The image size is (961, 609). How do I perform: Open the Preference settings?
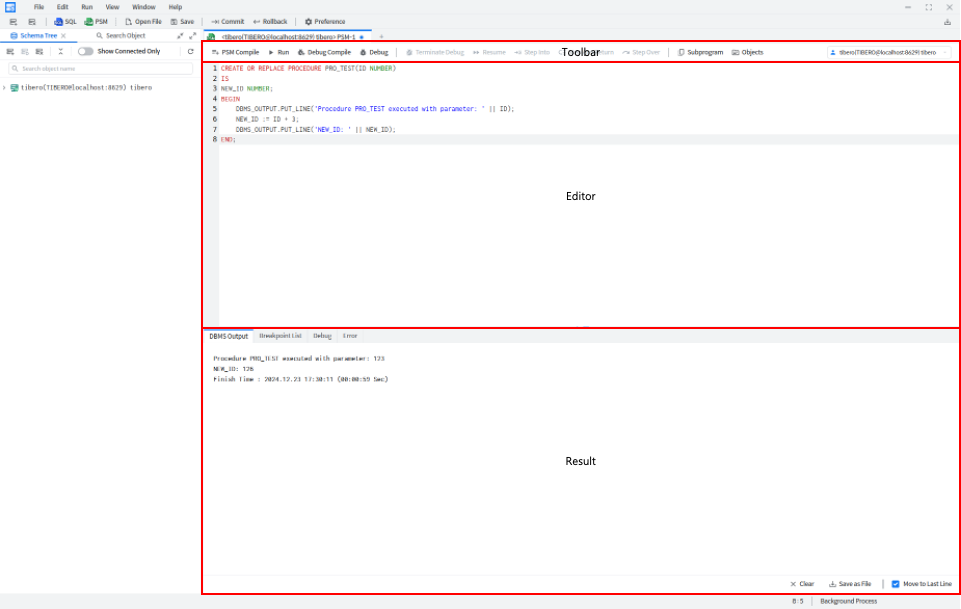[x=325, y=21]
